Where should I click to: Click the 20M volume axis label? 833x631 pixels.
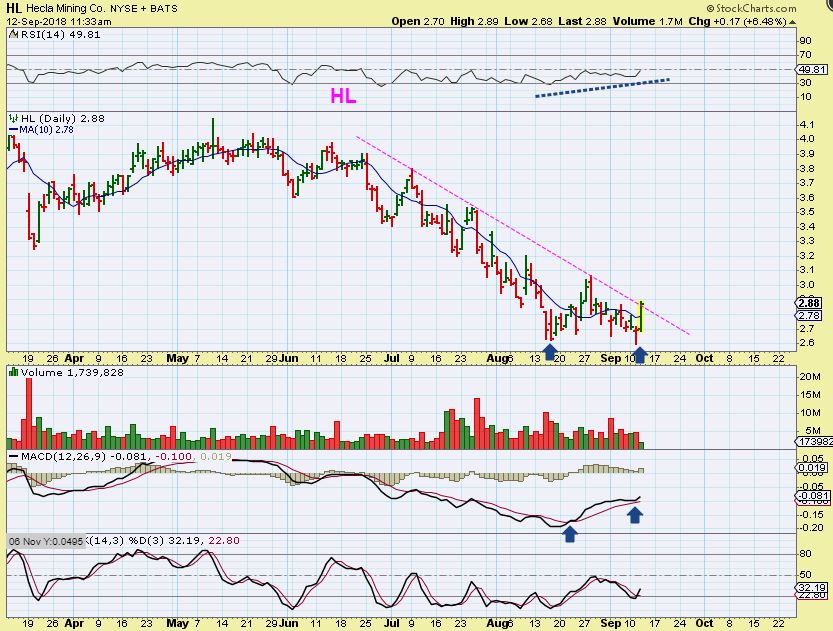coord(810,377)
